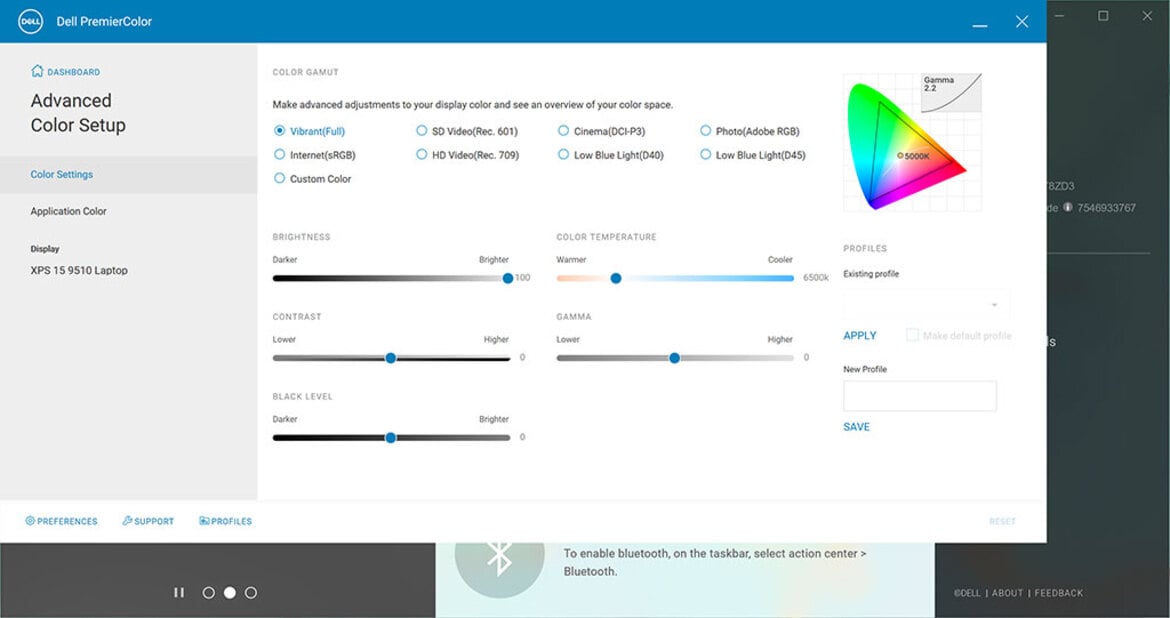
Task: Click the Gamma slider handle
Action: [x=675, y=358]
